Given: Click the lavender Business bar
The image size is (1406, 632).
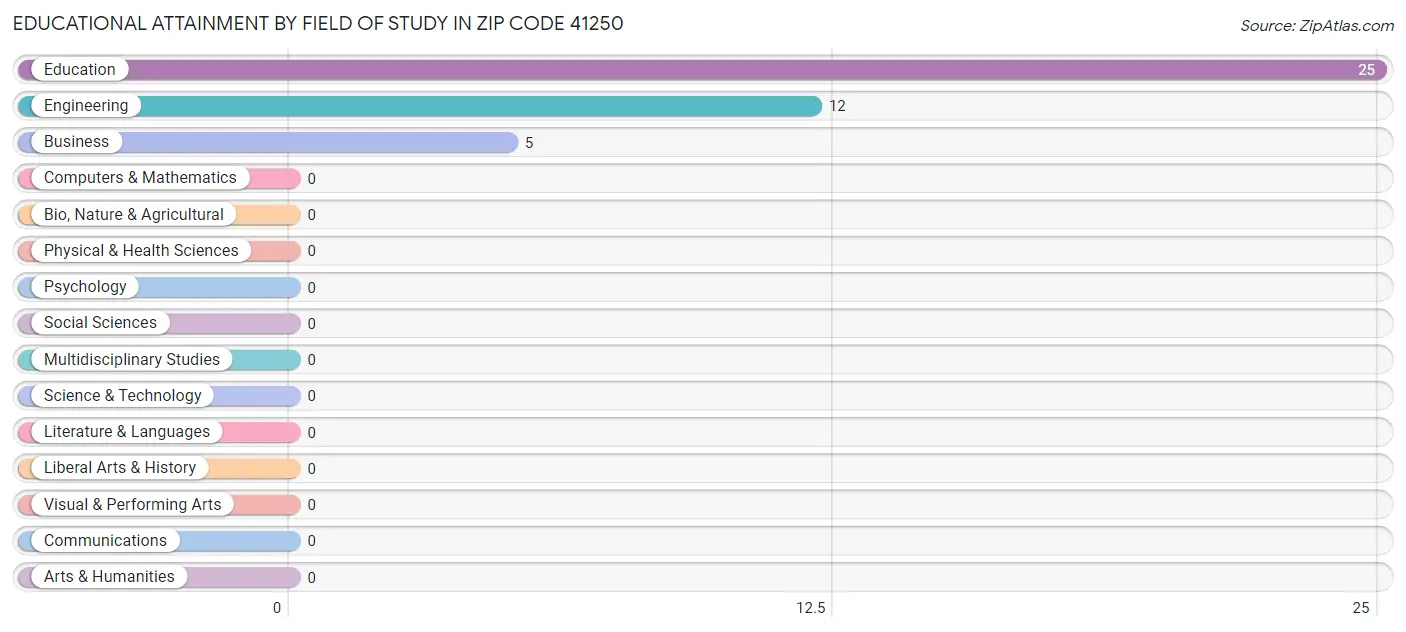Looking at the screenshot, I should coord(268,142).
